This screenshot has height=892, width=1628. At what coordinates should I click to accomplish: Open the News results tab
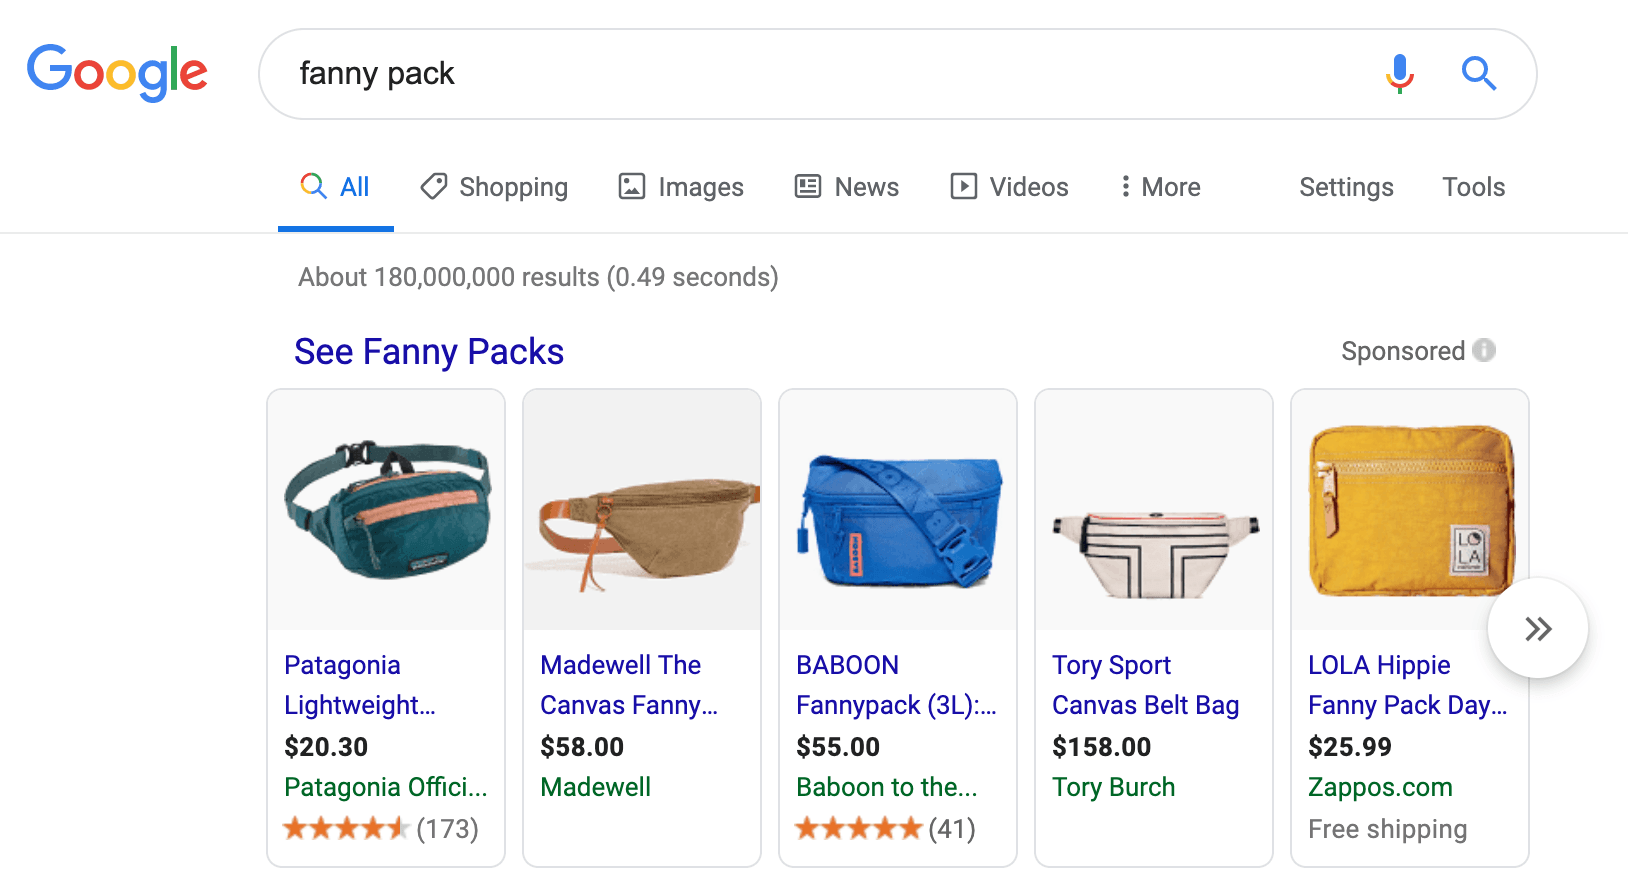pos(847,187)
